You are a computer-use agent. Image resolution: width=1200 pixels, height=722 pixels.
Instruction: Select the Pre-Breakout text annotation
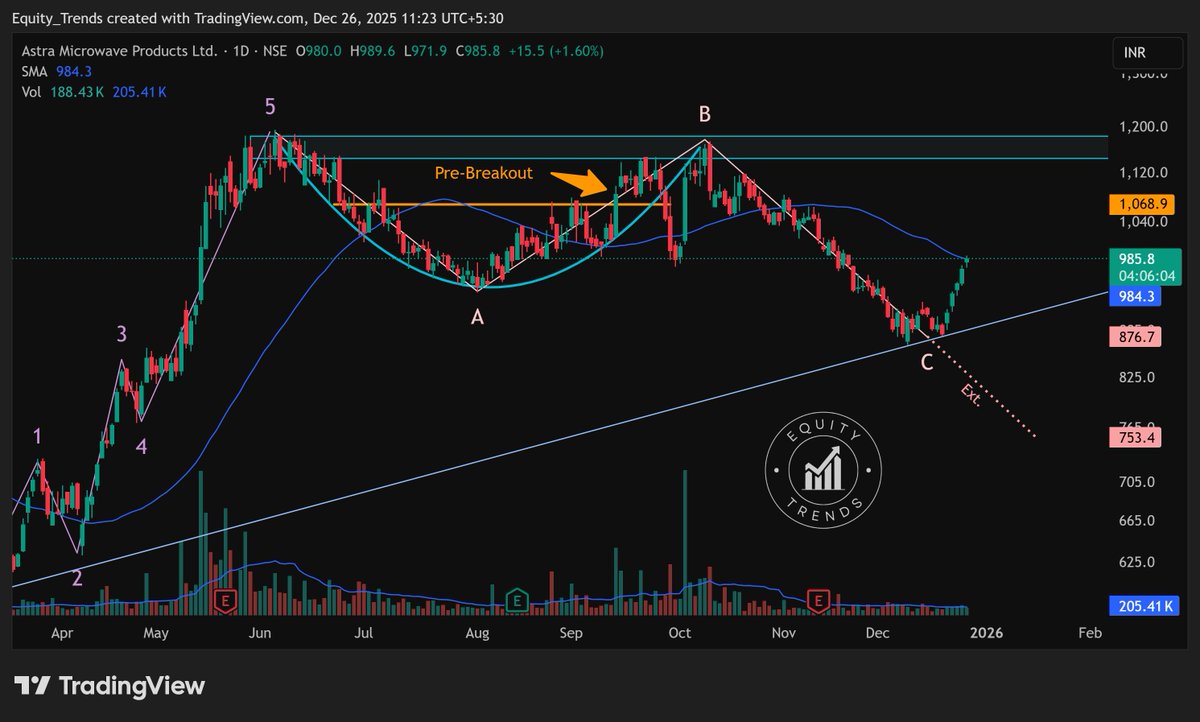[484, 173]
